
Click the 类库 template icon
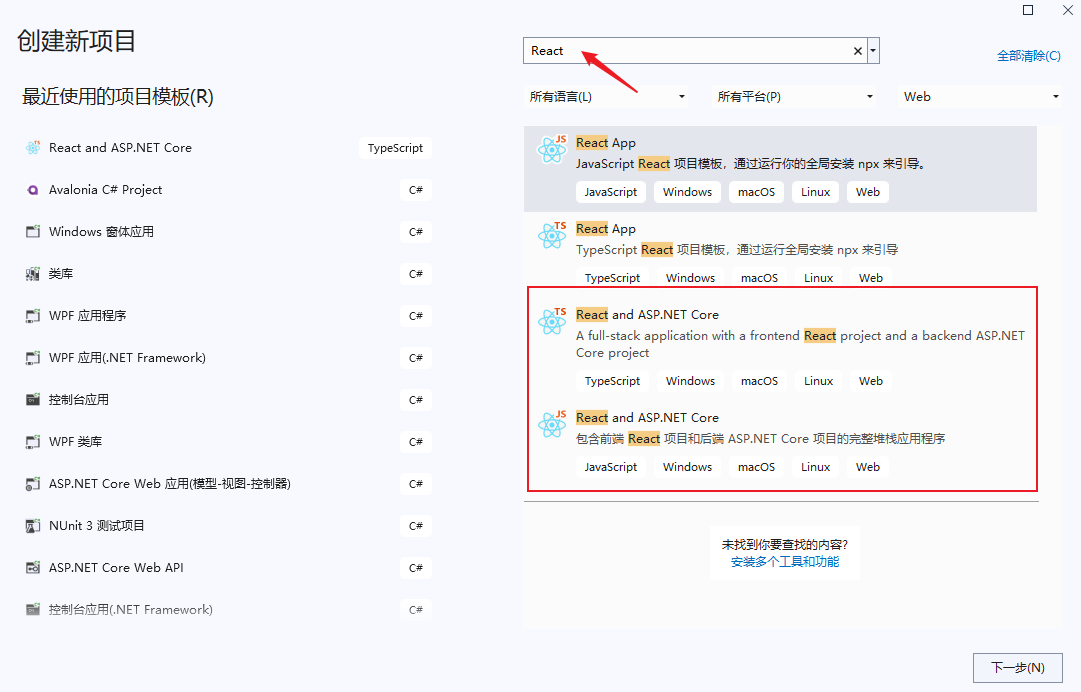[x=32, y=274]
